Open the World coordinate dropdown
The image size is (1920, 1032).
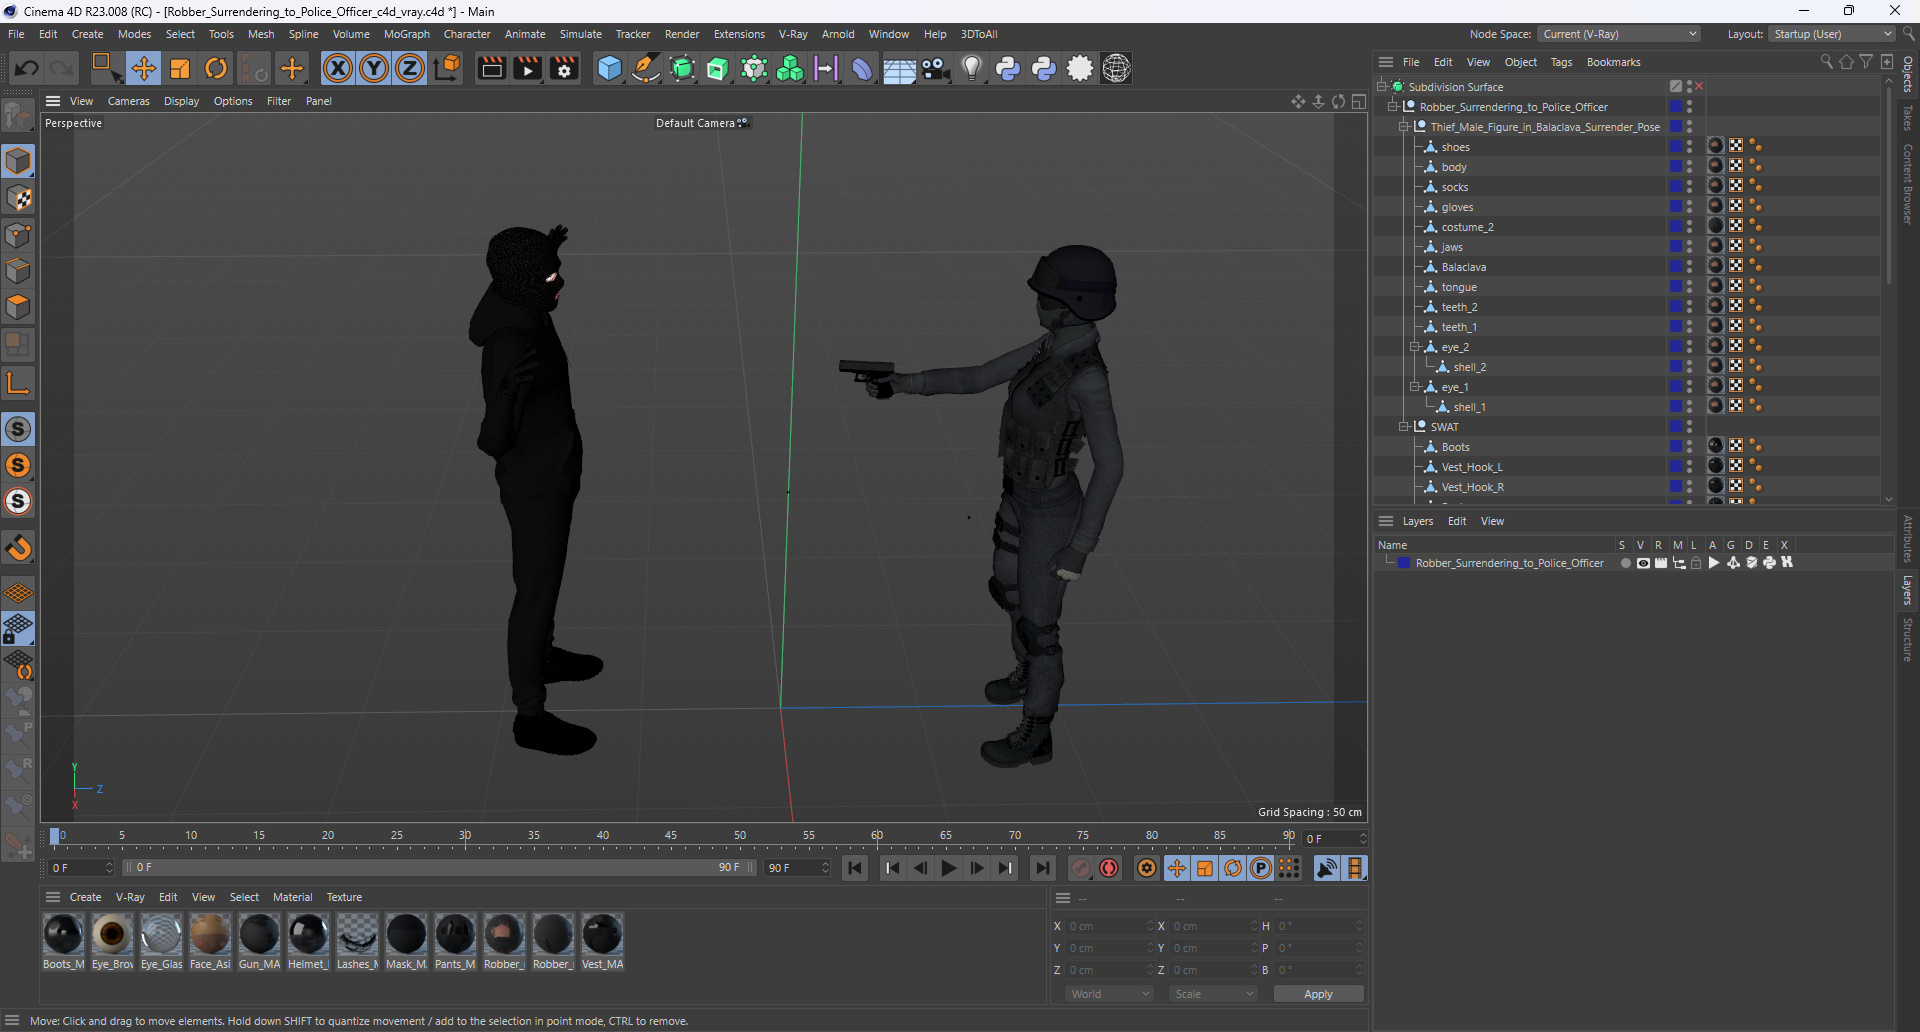coord(1110,994)
